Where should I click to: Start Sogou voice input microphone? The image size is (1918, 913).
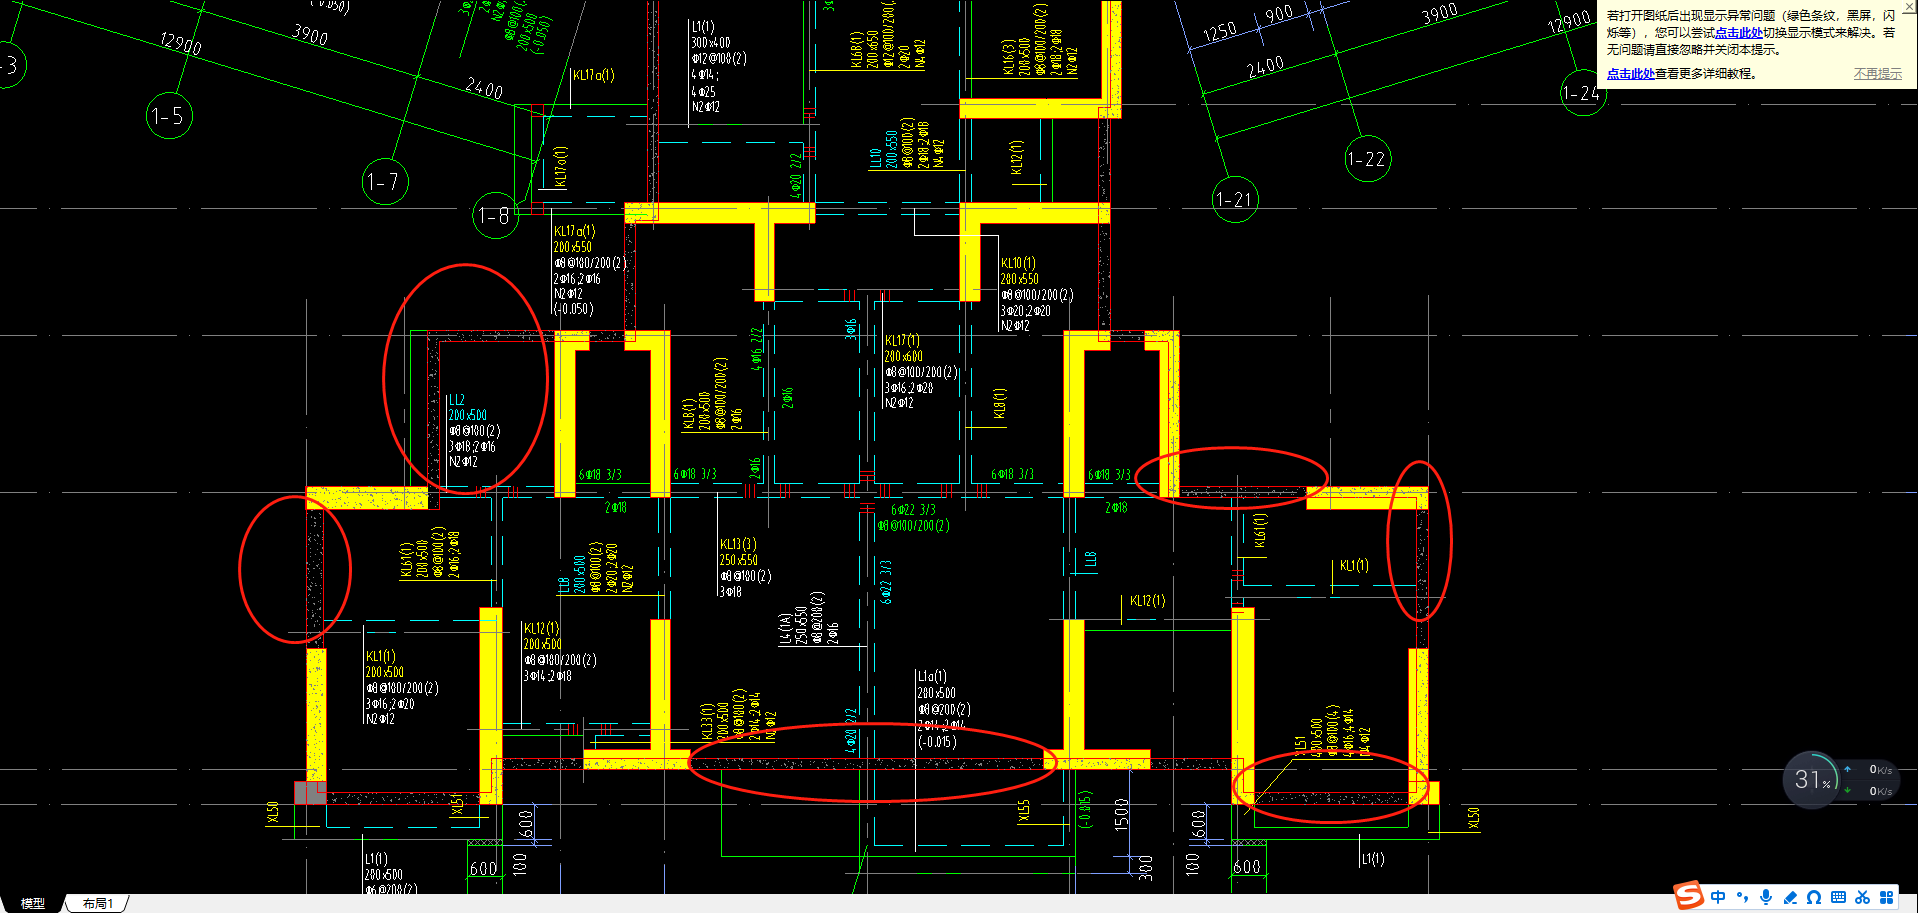point(1767,897)
